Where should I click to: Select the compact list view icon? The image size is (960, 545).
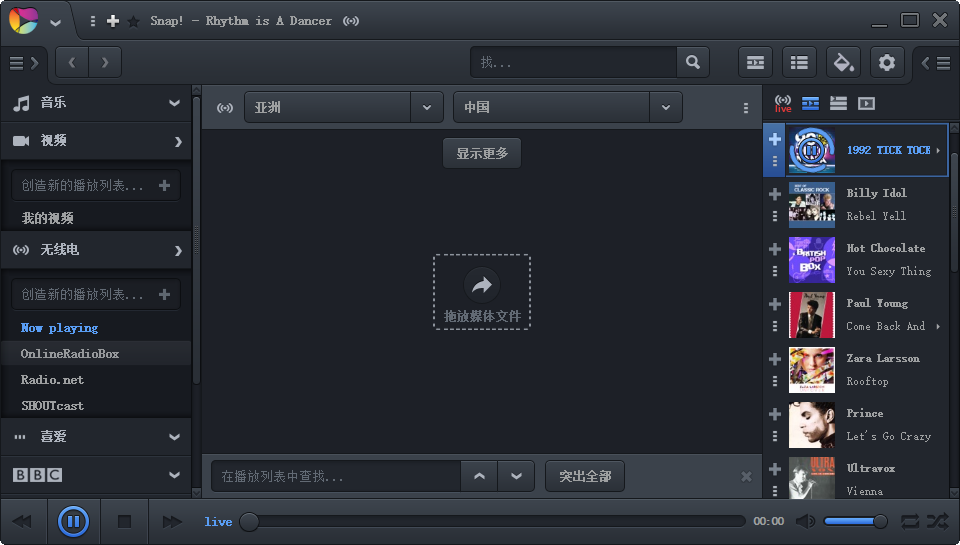(x=838, y=103)
